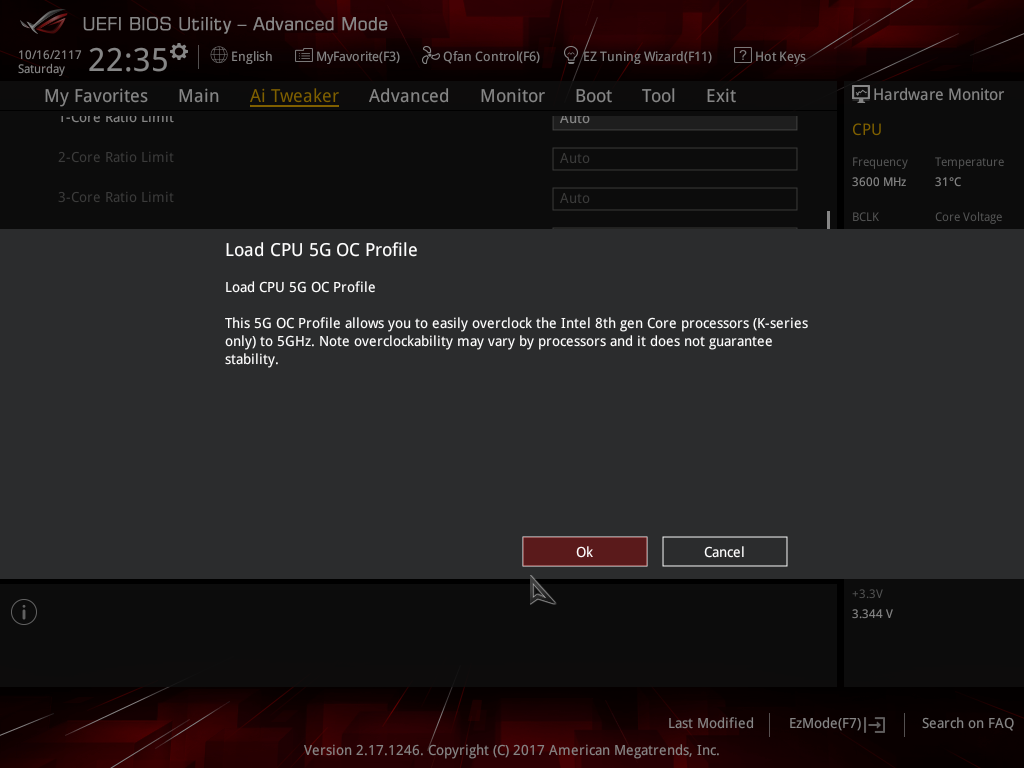Click the ROG logo icon
1024x768 pixels.
[44, 23]
